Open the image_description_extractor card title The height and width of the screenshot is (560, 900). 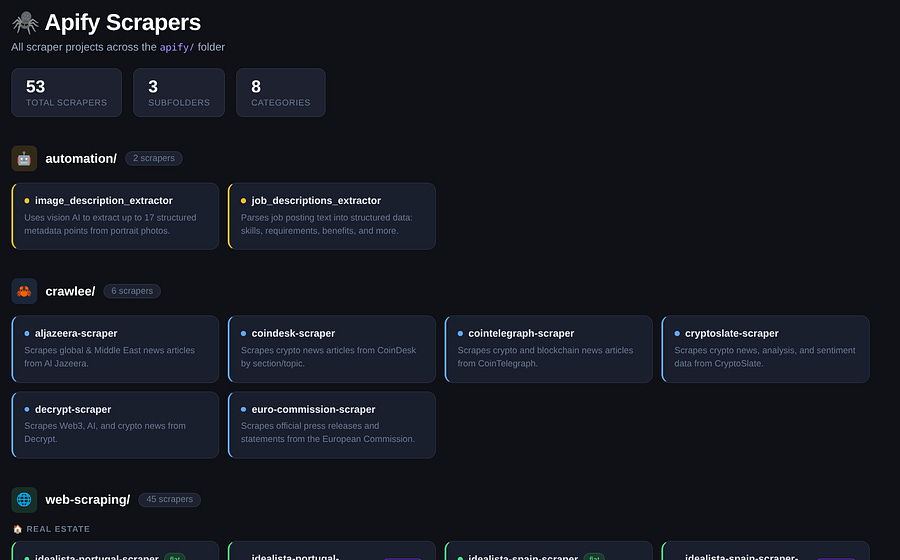pyautogui.click(x=103, y=201)
